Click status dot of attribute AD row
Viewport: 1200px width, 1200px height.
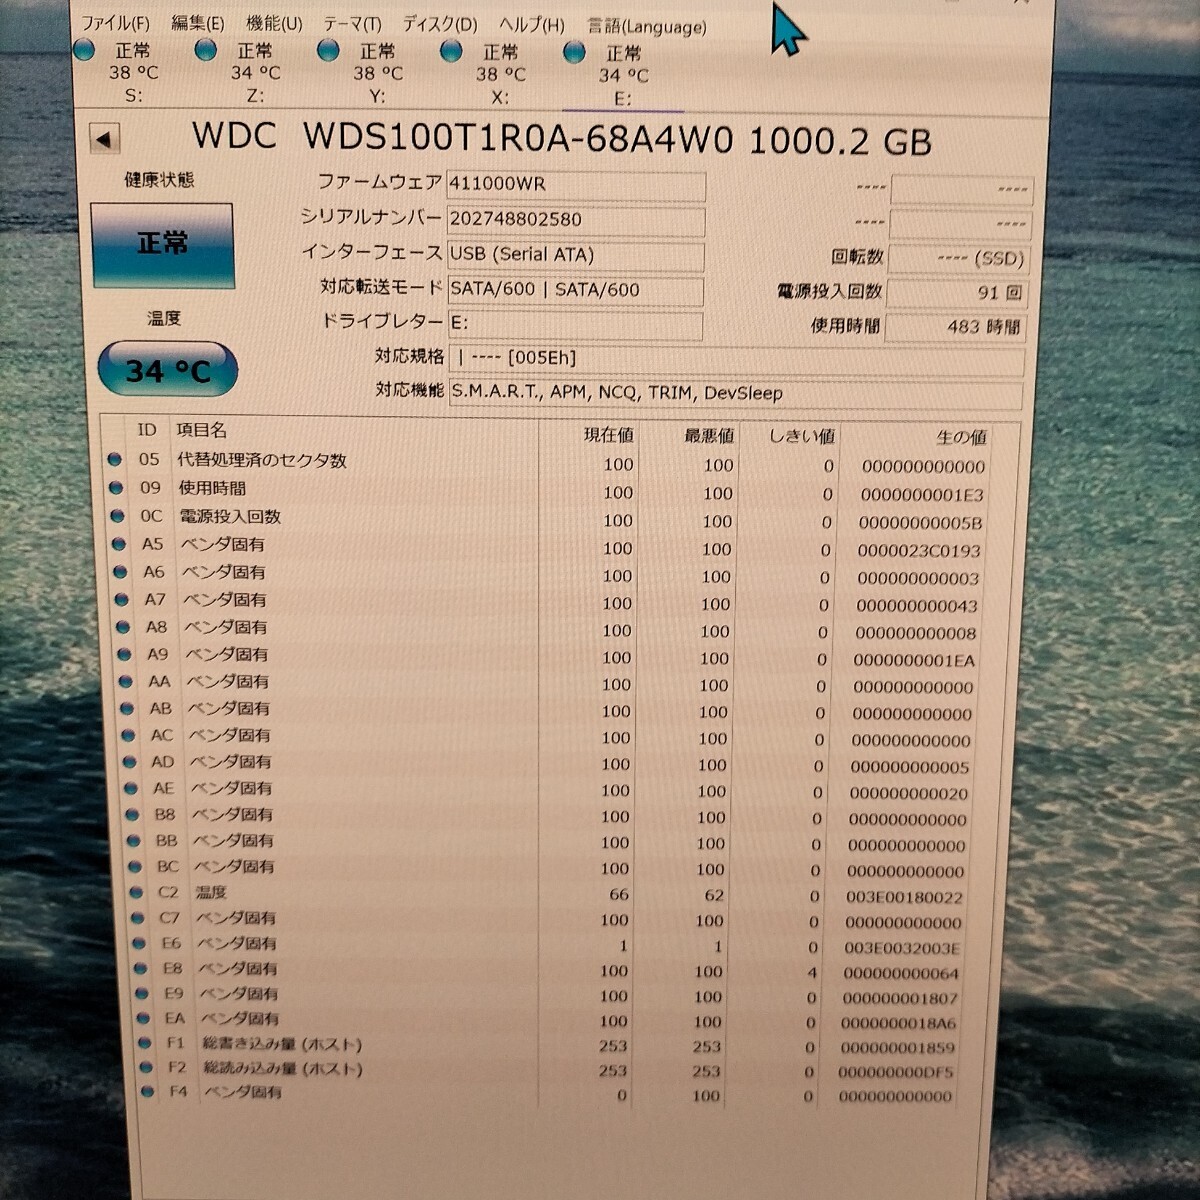click(x=130, y=762)
